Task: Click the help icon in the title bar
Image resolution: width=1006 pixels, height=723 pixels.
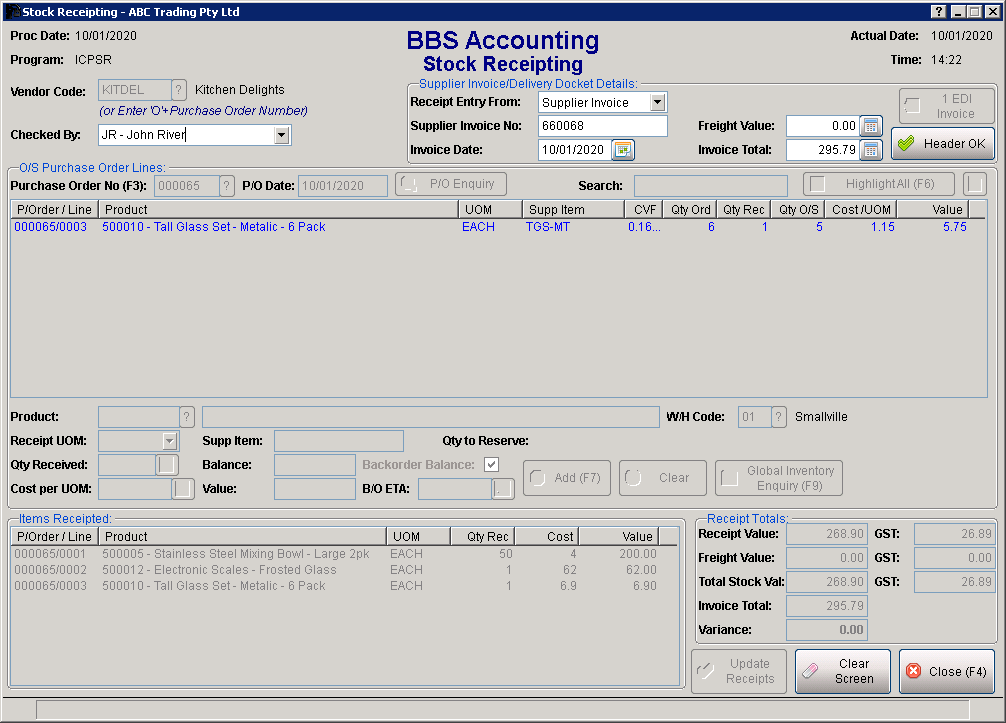Action: tap(939, 12)
